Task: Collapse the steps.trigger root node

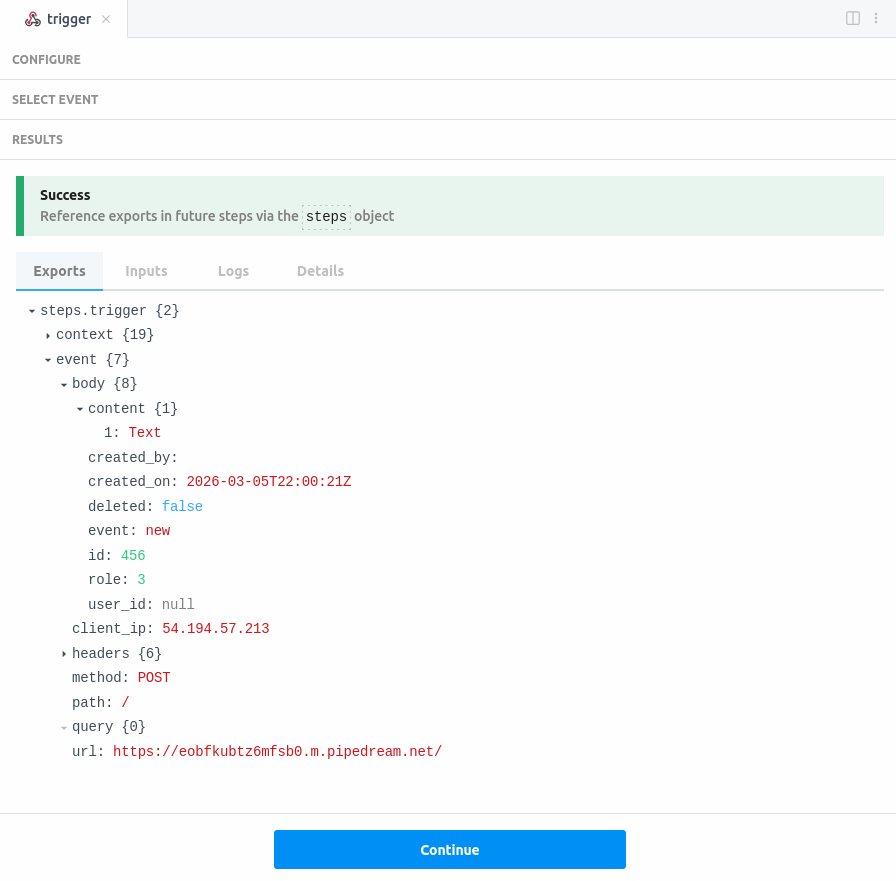Action: (31, 310)
